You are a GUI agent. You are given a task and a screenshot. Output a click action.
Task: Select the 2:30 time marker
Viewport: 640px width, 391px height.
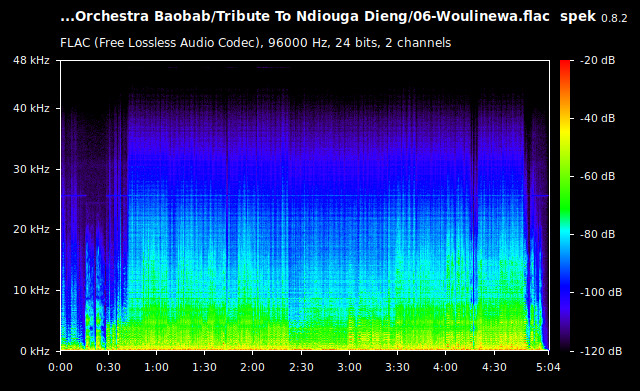[x=301, y=367]
